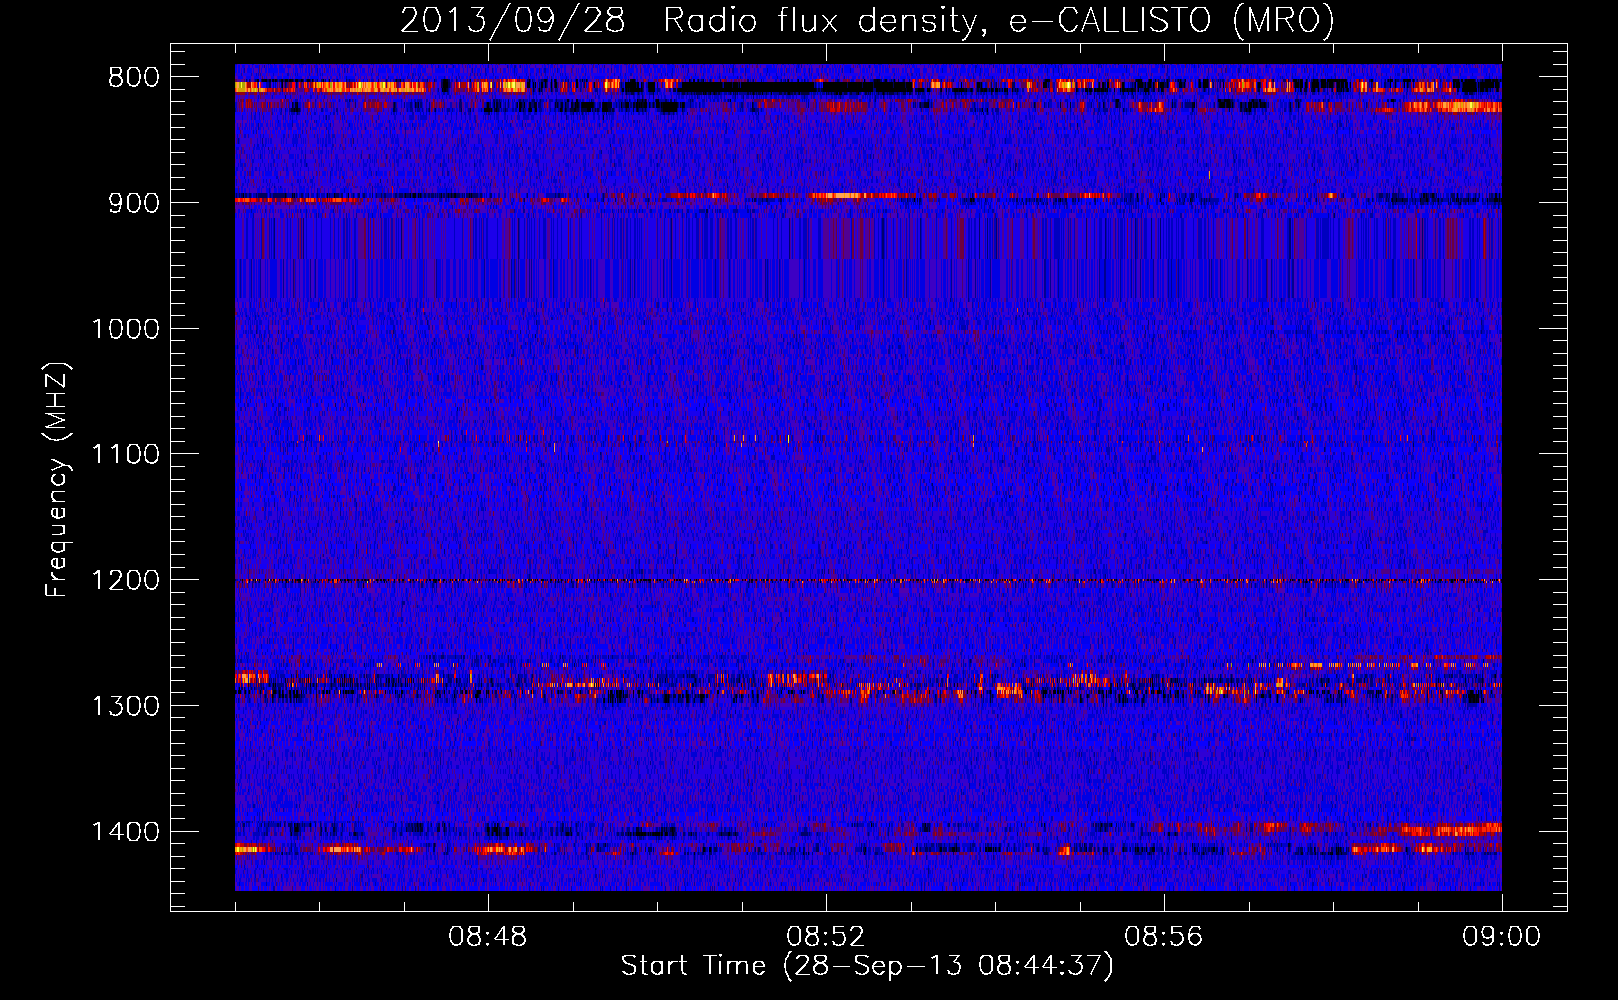This screenshot has width=1618, height=1000.
Task: Click the 1200 frequency tick label
Action: 125,581
